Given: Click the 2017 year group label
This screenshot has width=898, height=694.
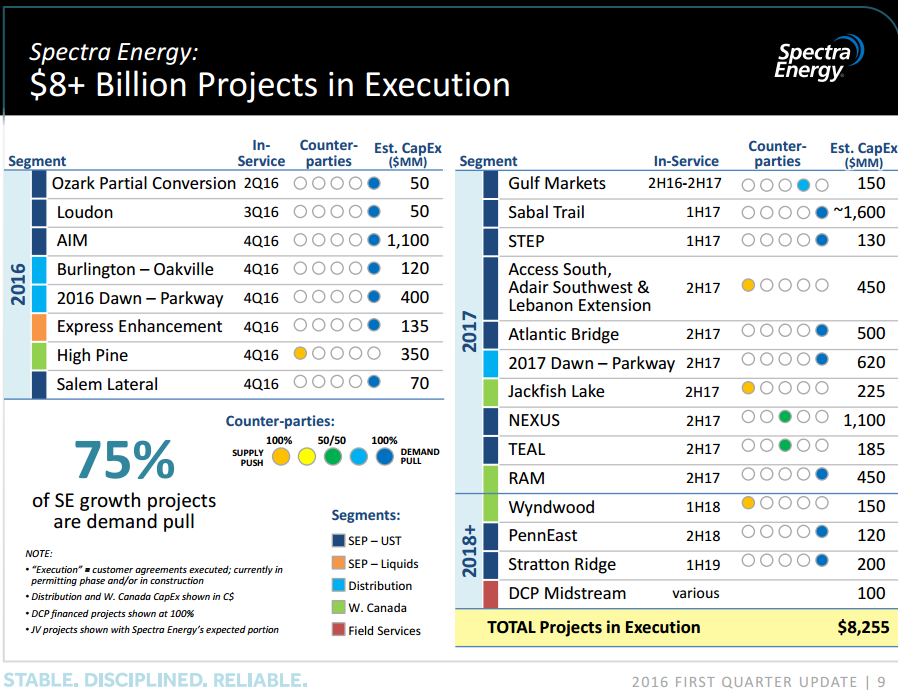Looking at the screenshot, I should pyautogui.click(x=469, y=333).
